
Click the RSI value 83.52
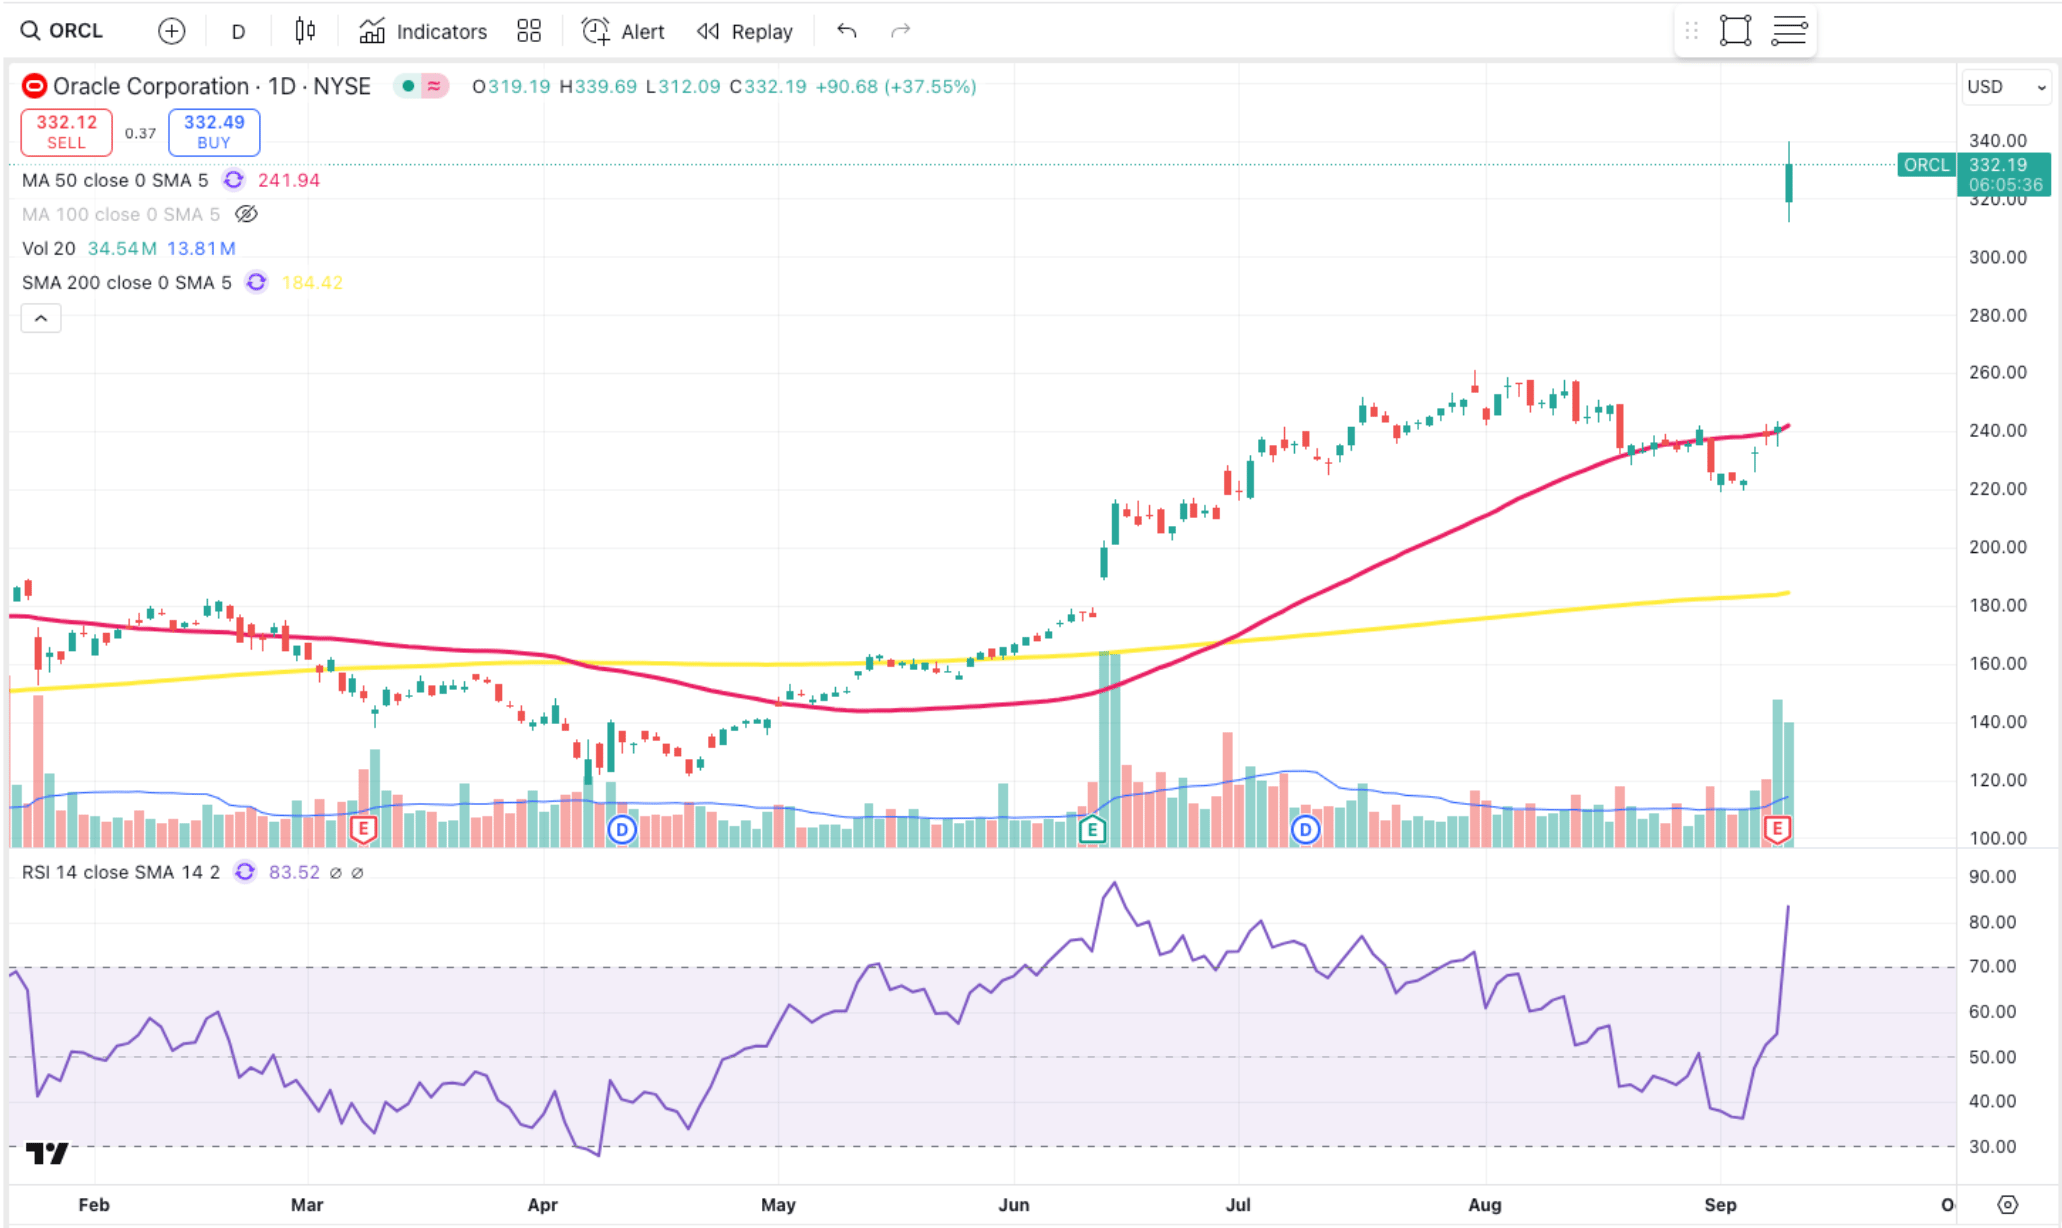click(294, 872)
